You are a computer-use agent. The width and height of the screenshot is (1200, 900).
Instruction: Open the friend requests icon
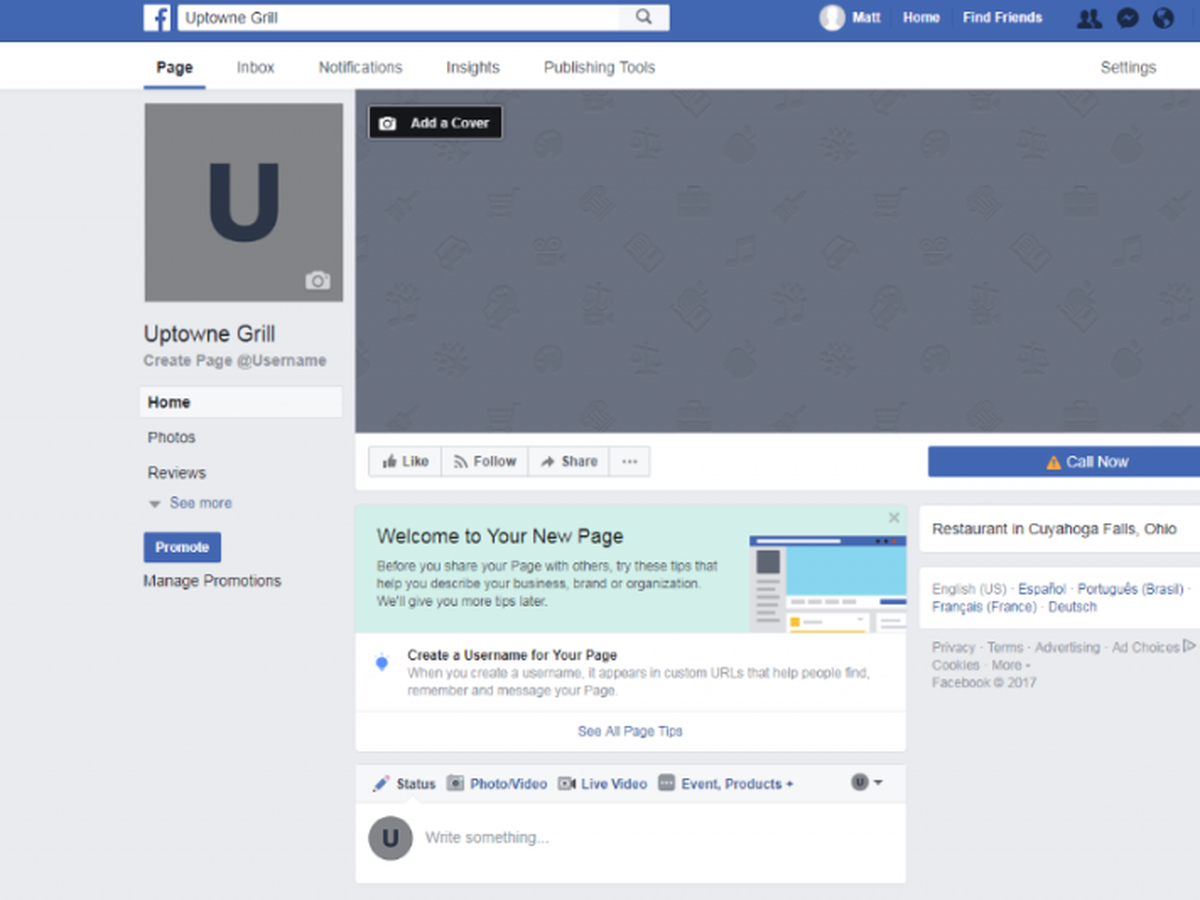pos(1089,18)
